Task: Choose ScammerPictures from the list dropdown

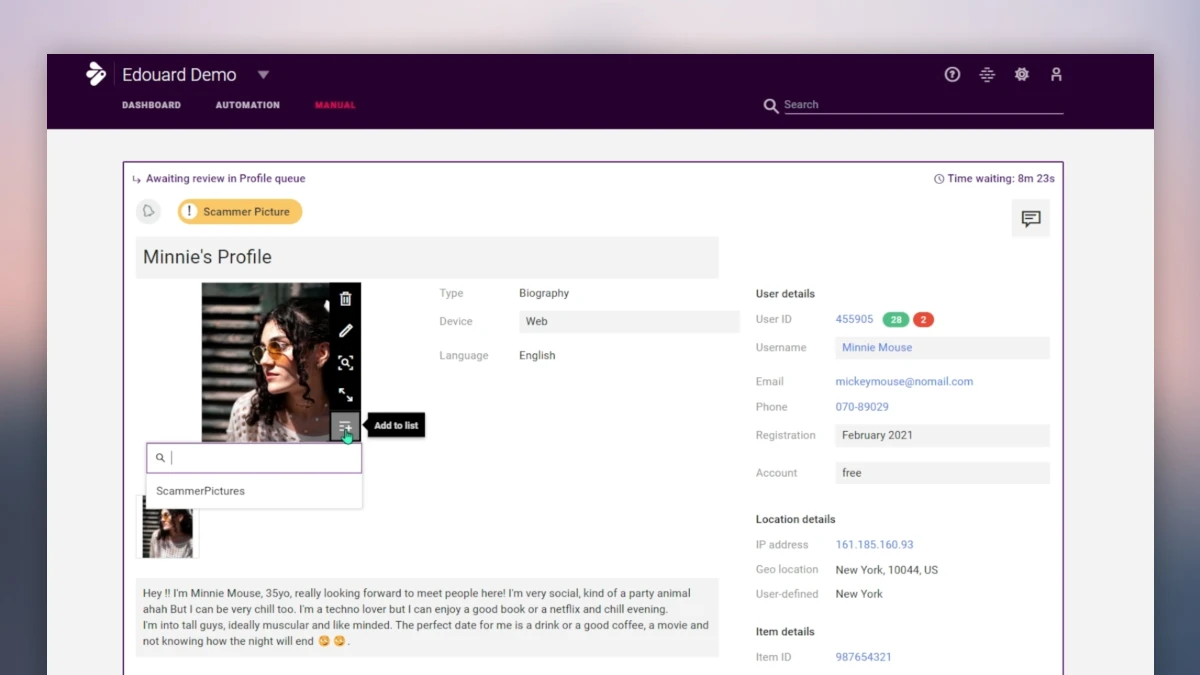Action: pos(254,491)
